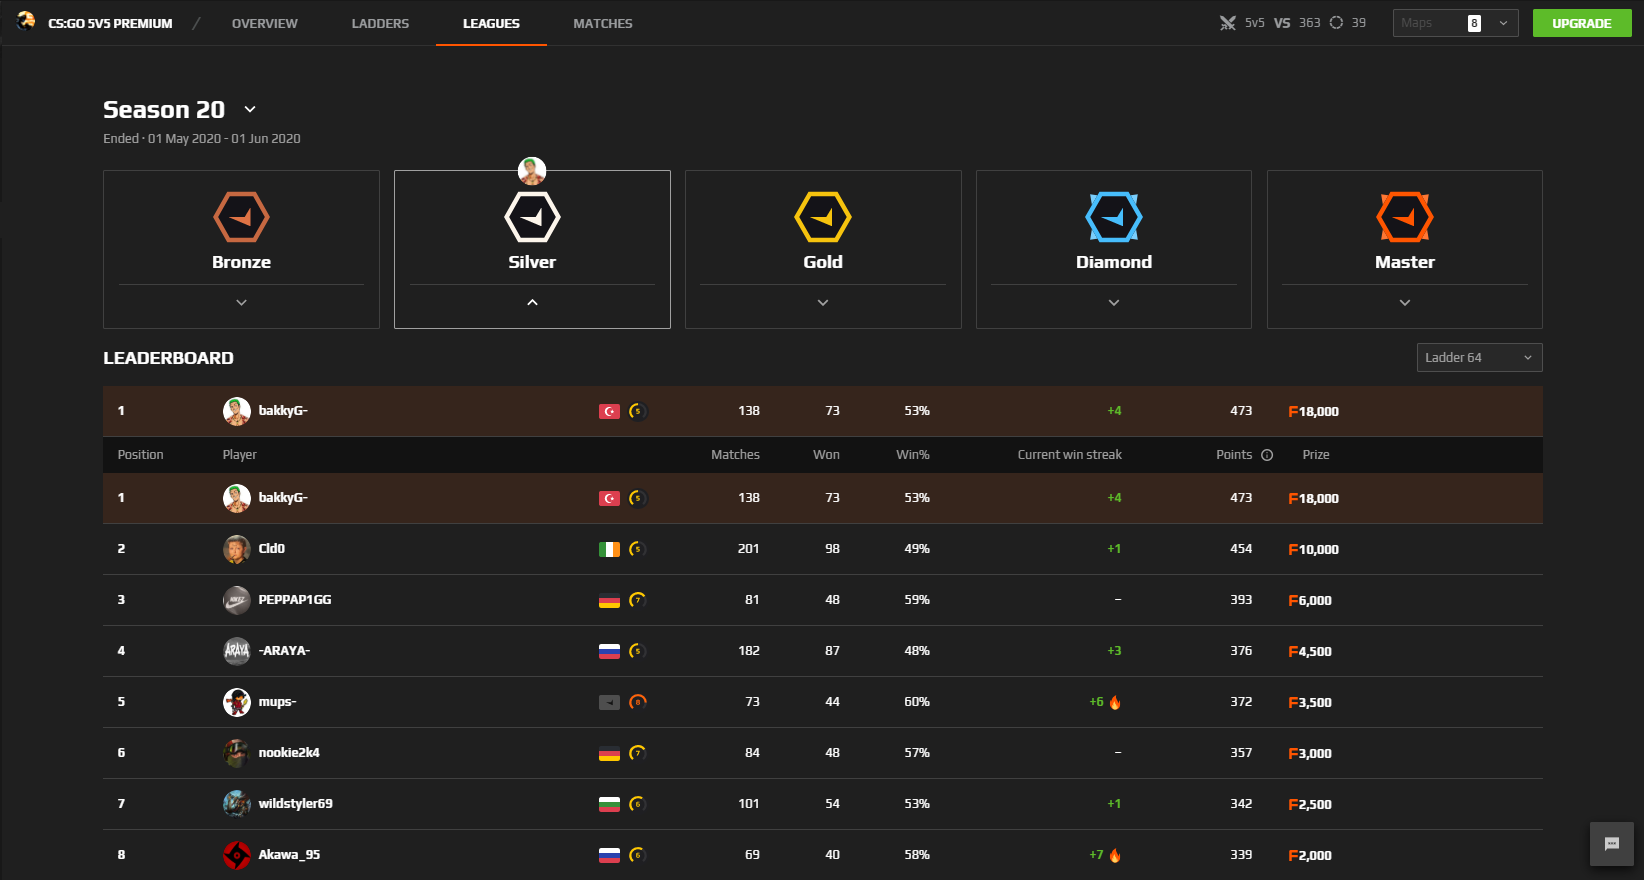Open Akawa_95's player name link

click(x=290, y=855)
